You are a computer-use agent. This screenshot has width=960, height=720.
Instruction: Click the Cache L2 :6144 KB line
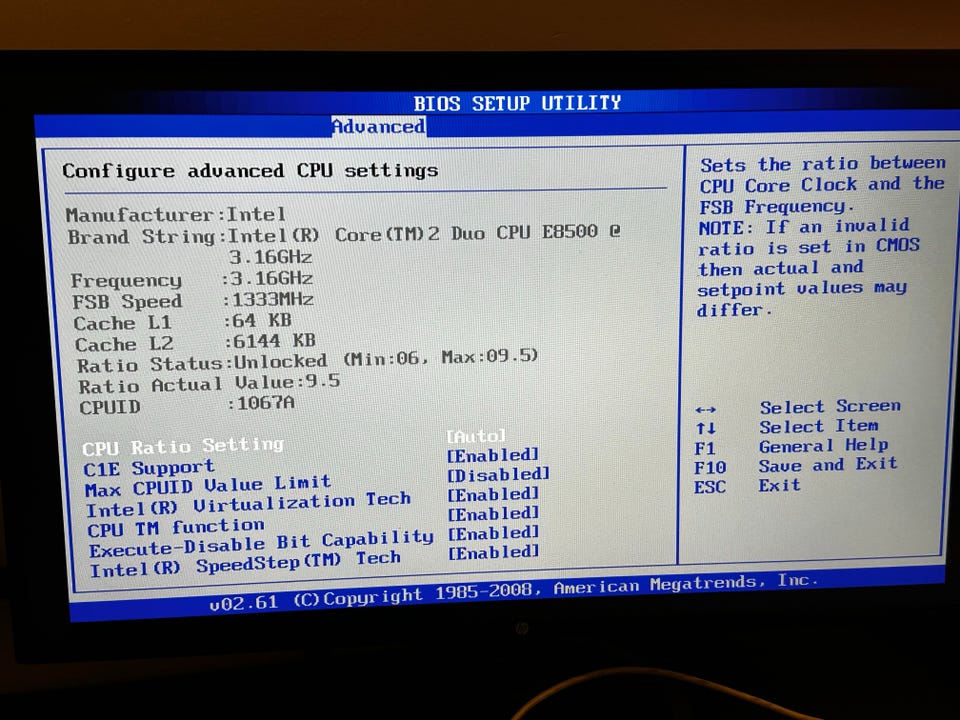click(195, 342)
